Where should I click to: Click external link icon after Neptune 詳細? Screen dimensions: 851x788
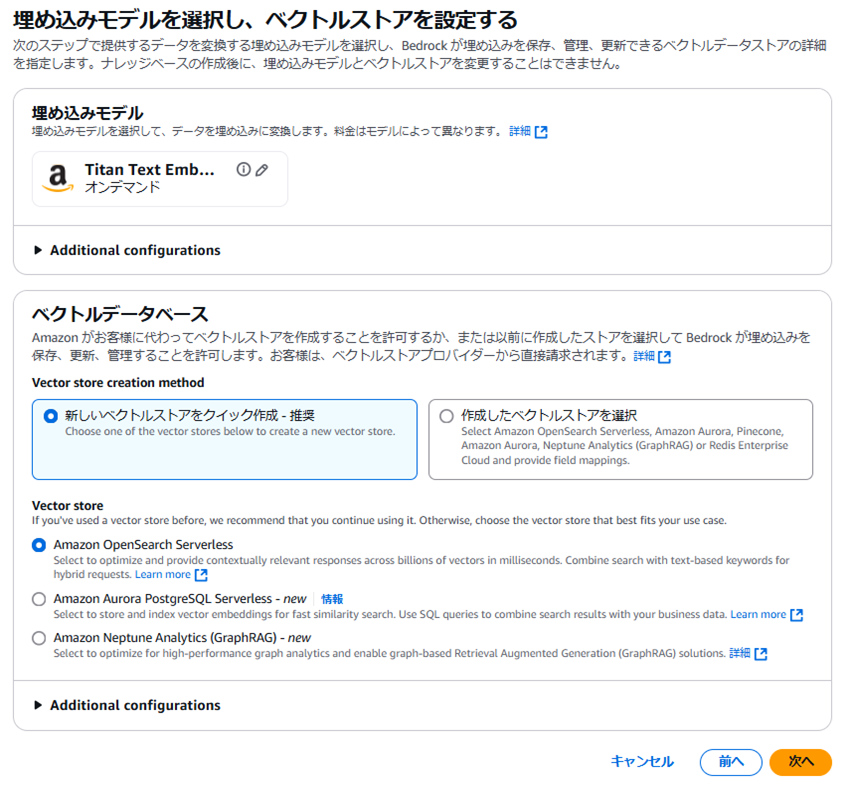[761, 654]
